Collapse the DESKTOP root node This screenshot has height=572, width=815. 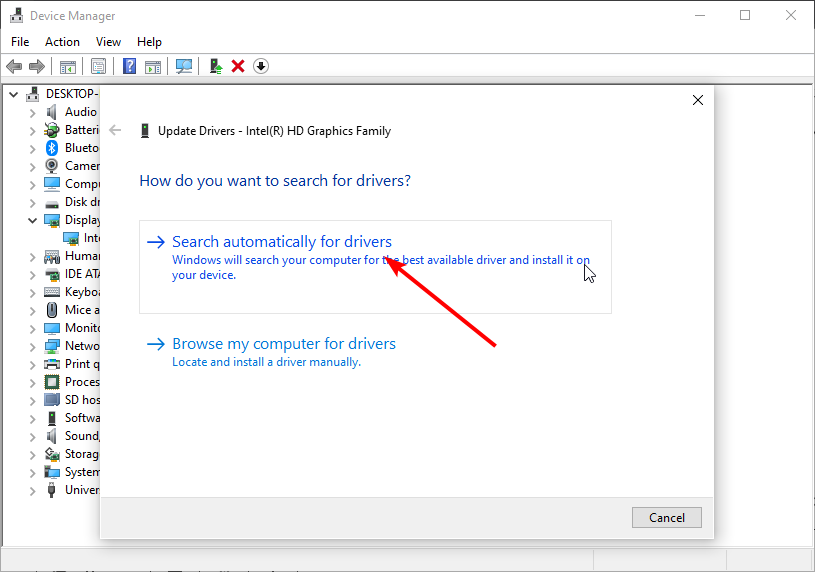coord(14,95)
